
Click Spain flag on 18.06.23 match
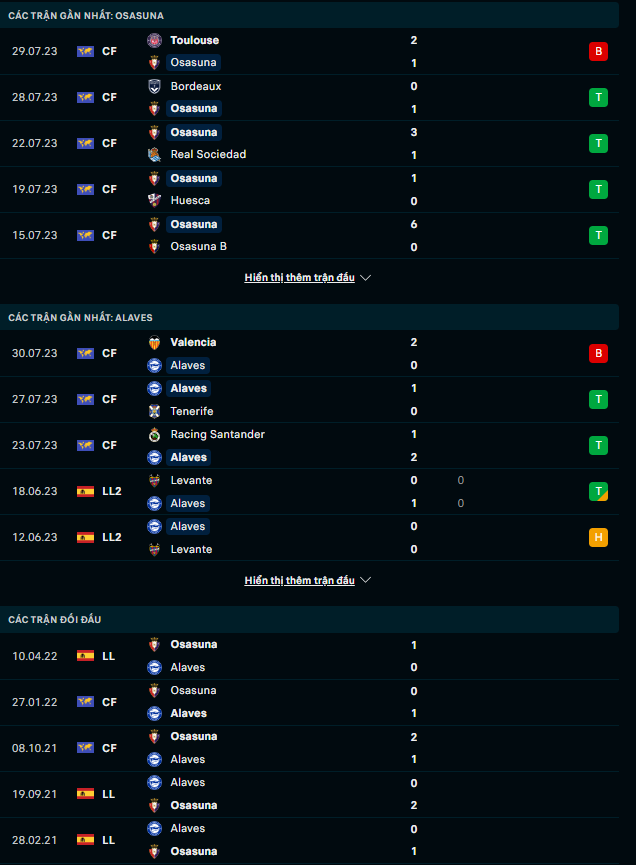coord(85,491)
